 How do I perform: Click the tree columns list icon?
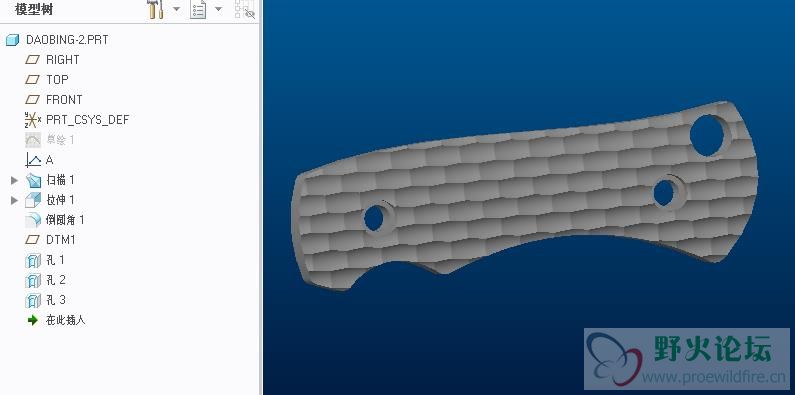point(198,9)
